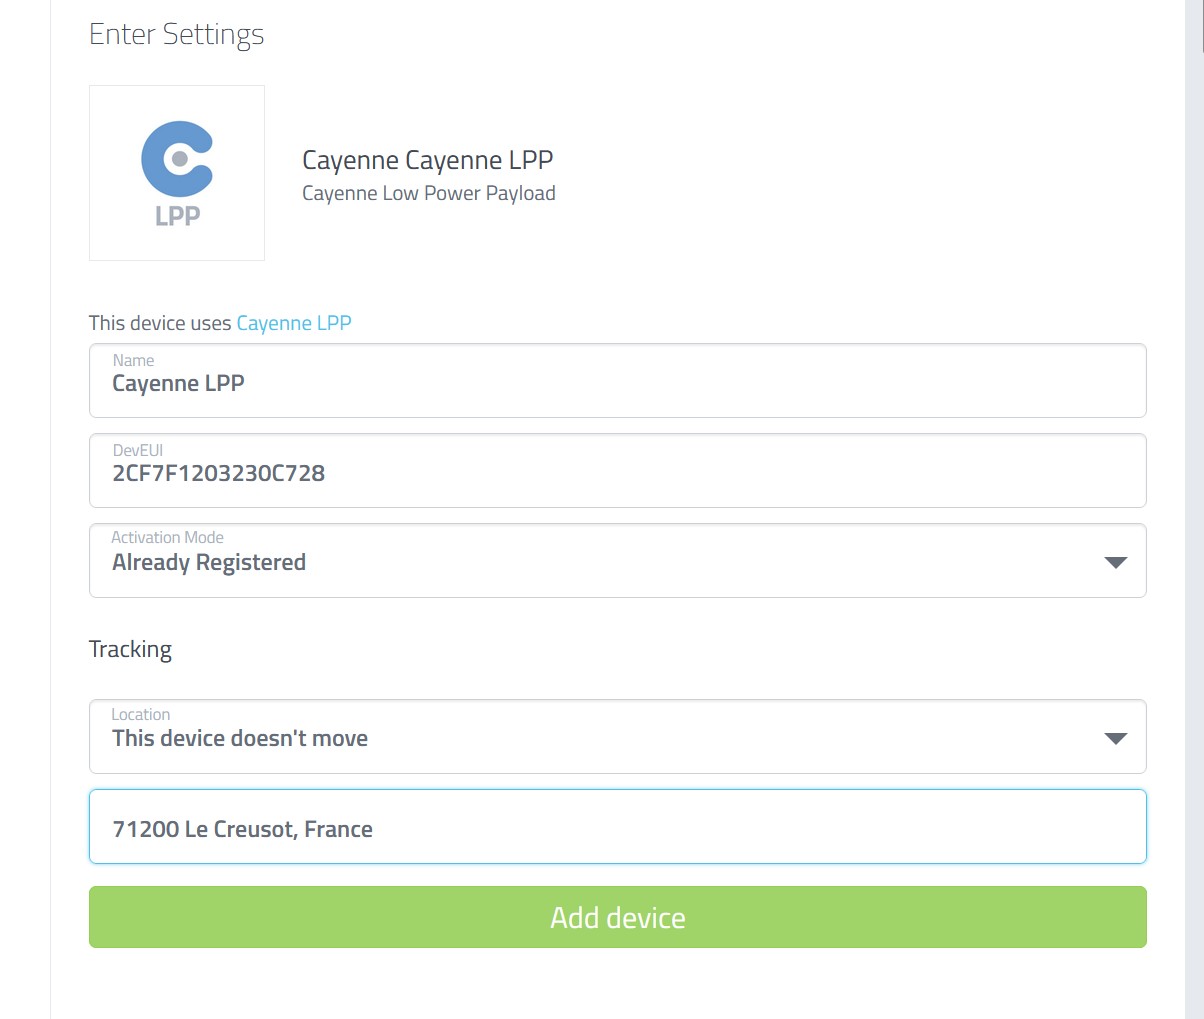Click the 'Tracking' section label
This screenshot has width=1204, height=1019.
tap(130, 650)
